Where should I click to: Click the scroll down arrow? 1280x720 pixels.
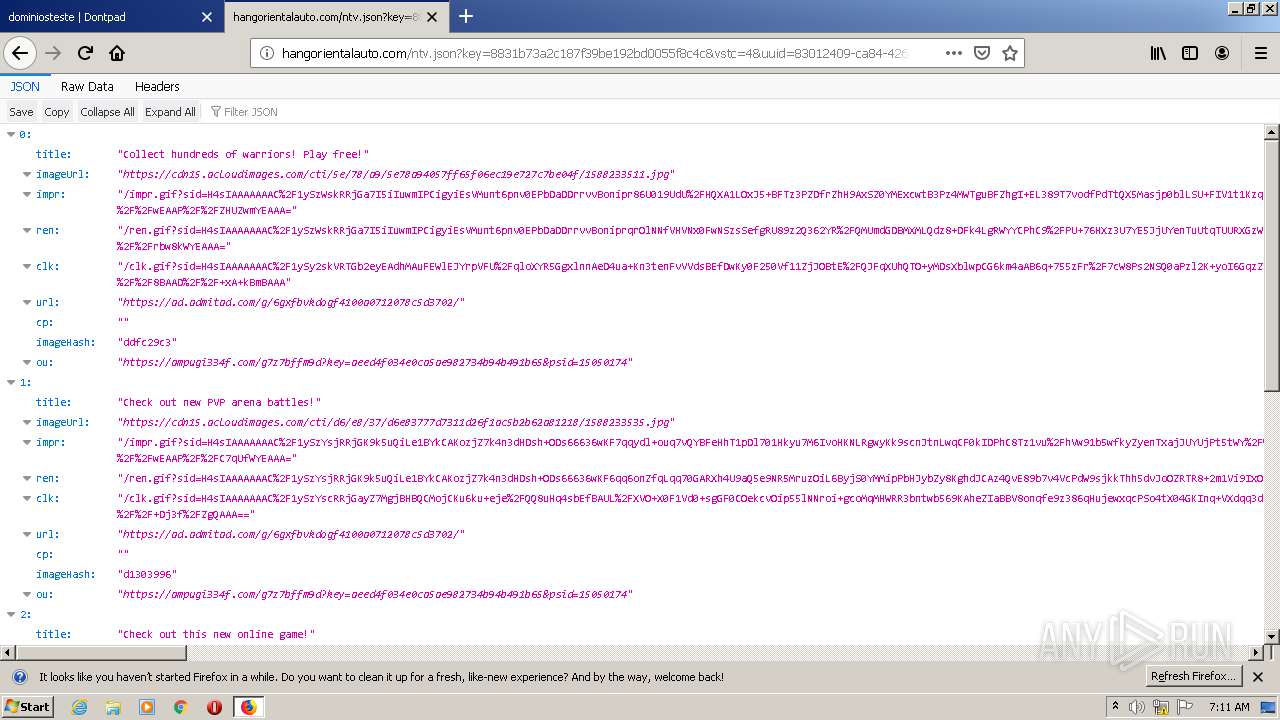pyautogui.click(x=1272, y=636)
